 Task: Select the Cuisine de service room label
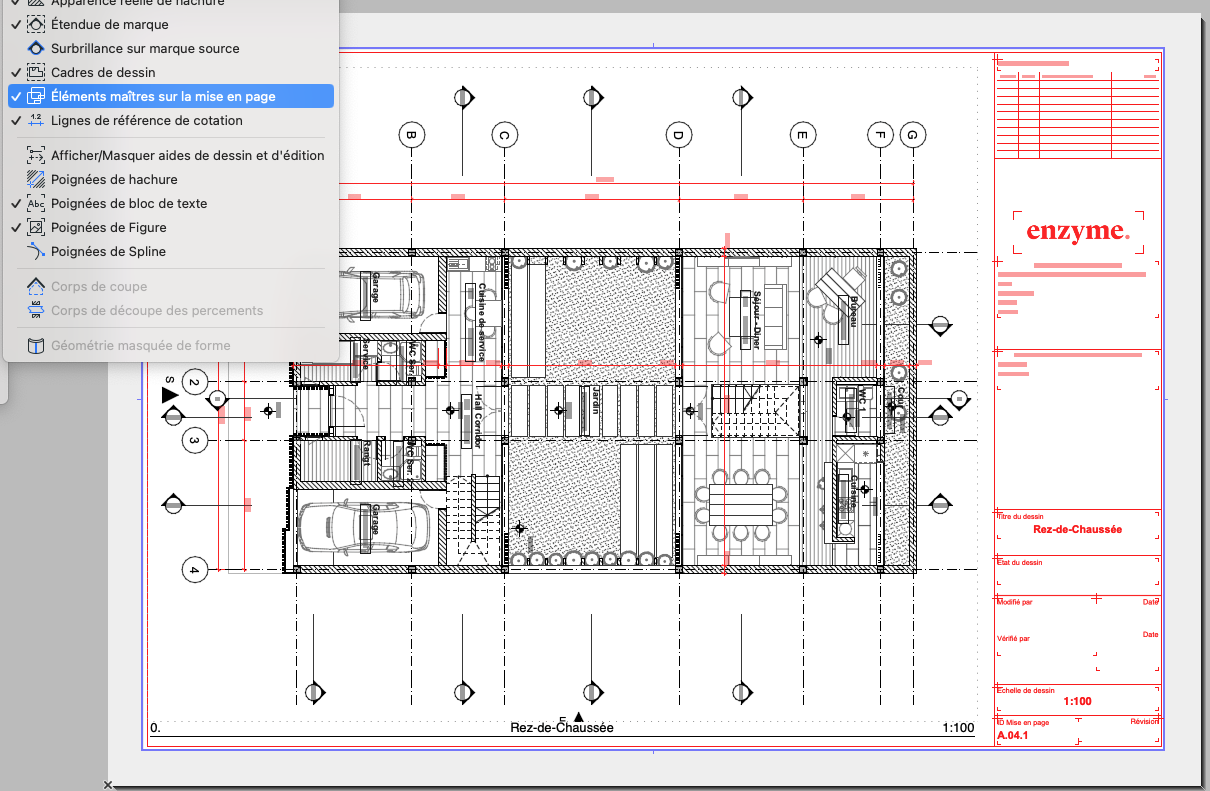tap(481, 323)
